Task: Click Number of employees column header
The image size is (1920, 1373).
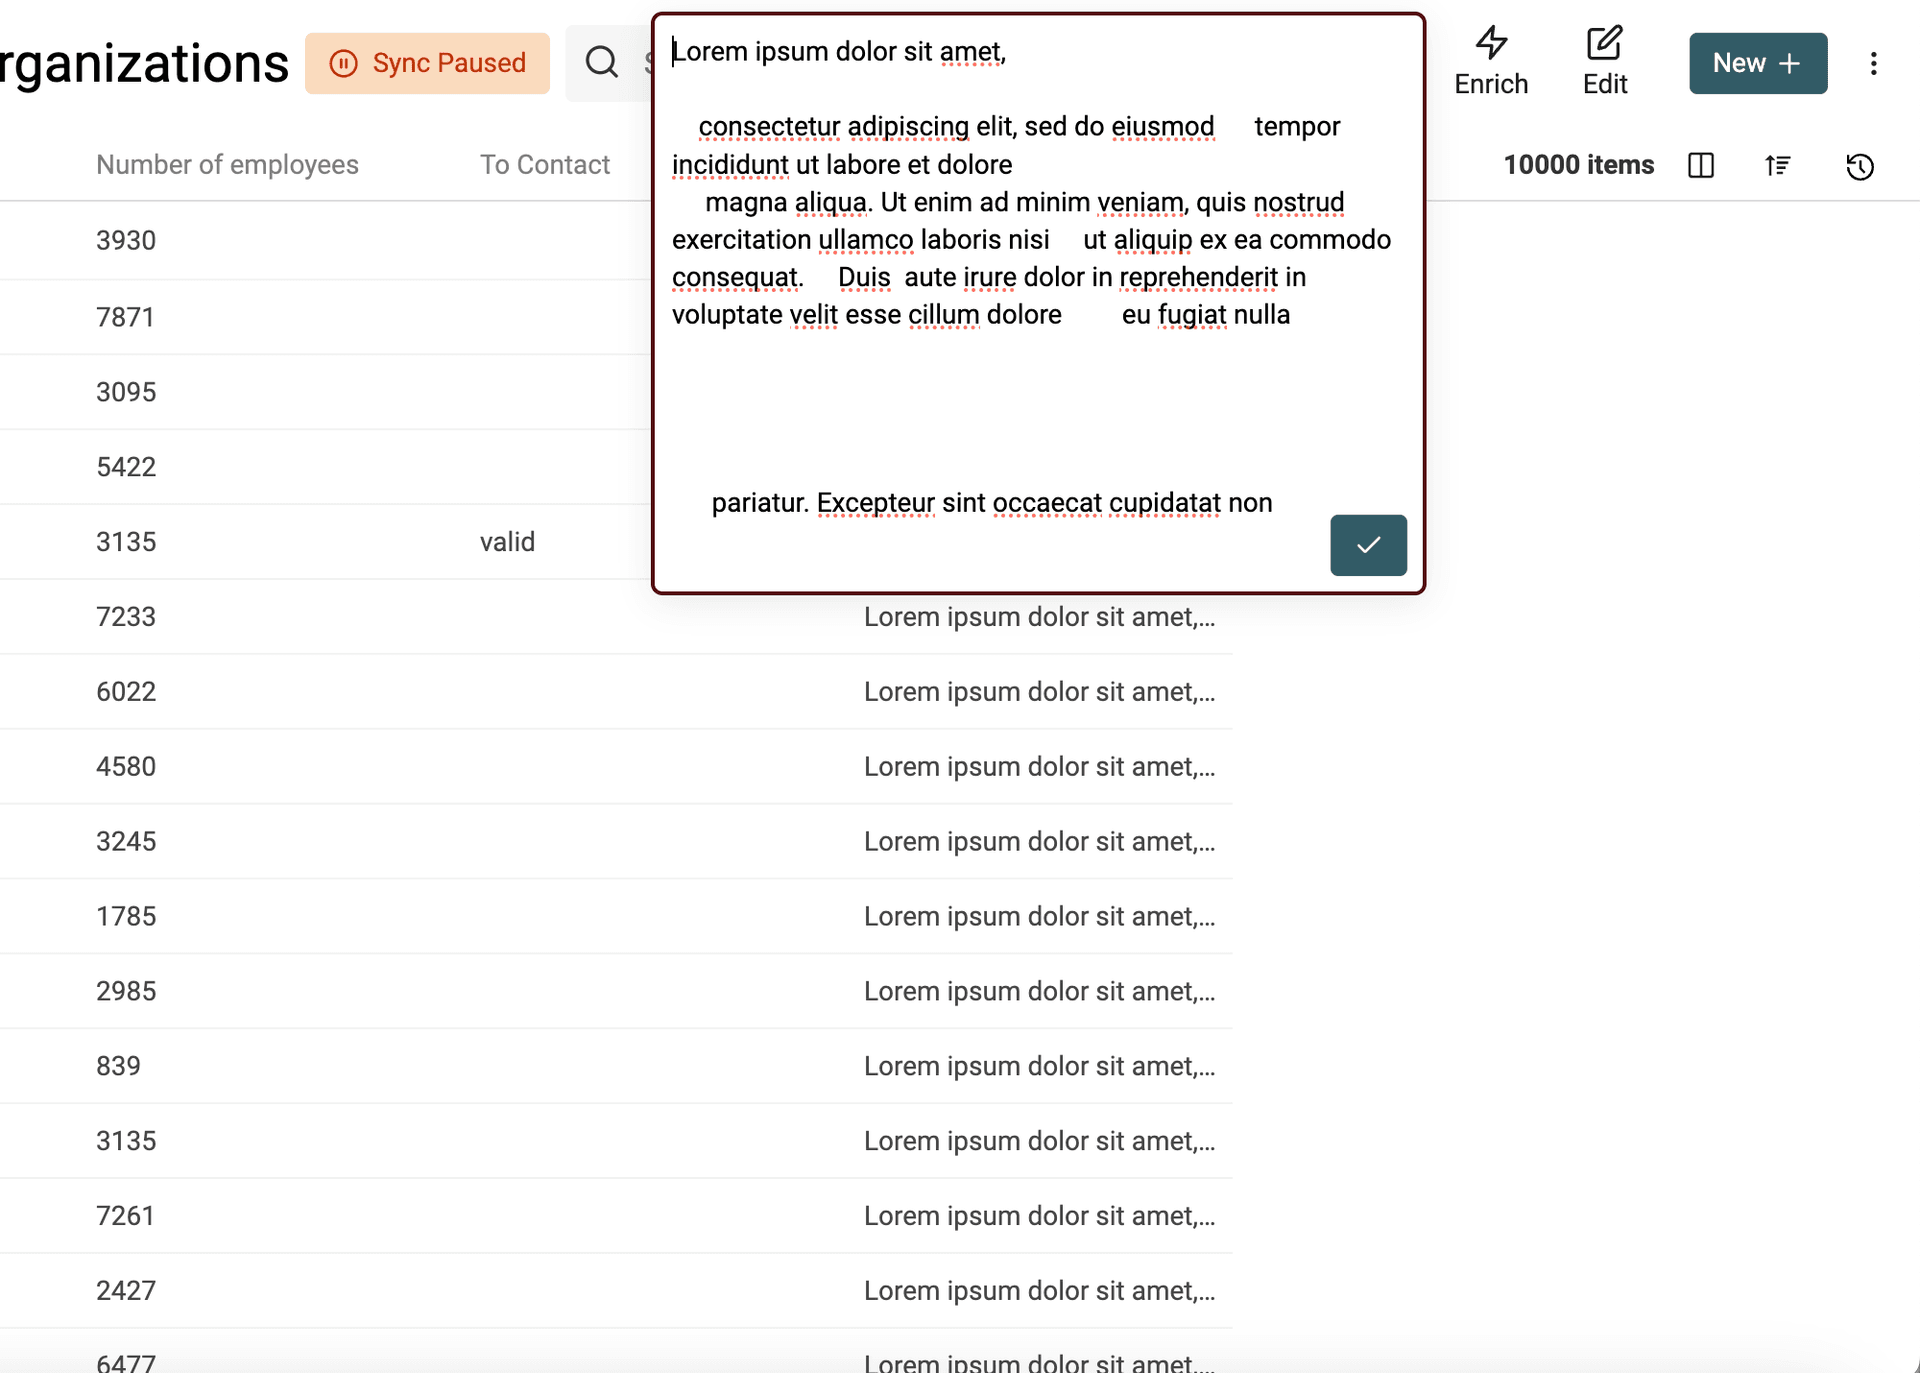Action: click(x=227, y=165)
